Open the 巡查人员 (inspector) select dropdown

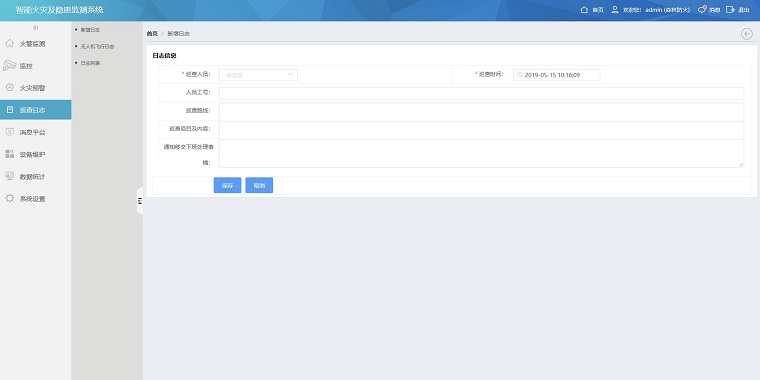point(258,75)
